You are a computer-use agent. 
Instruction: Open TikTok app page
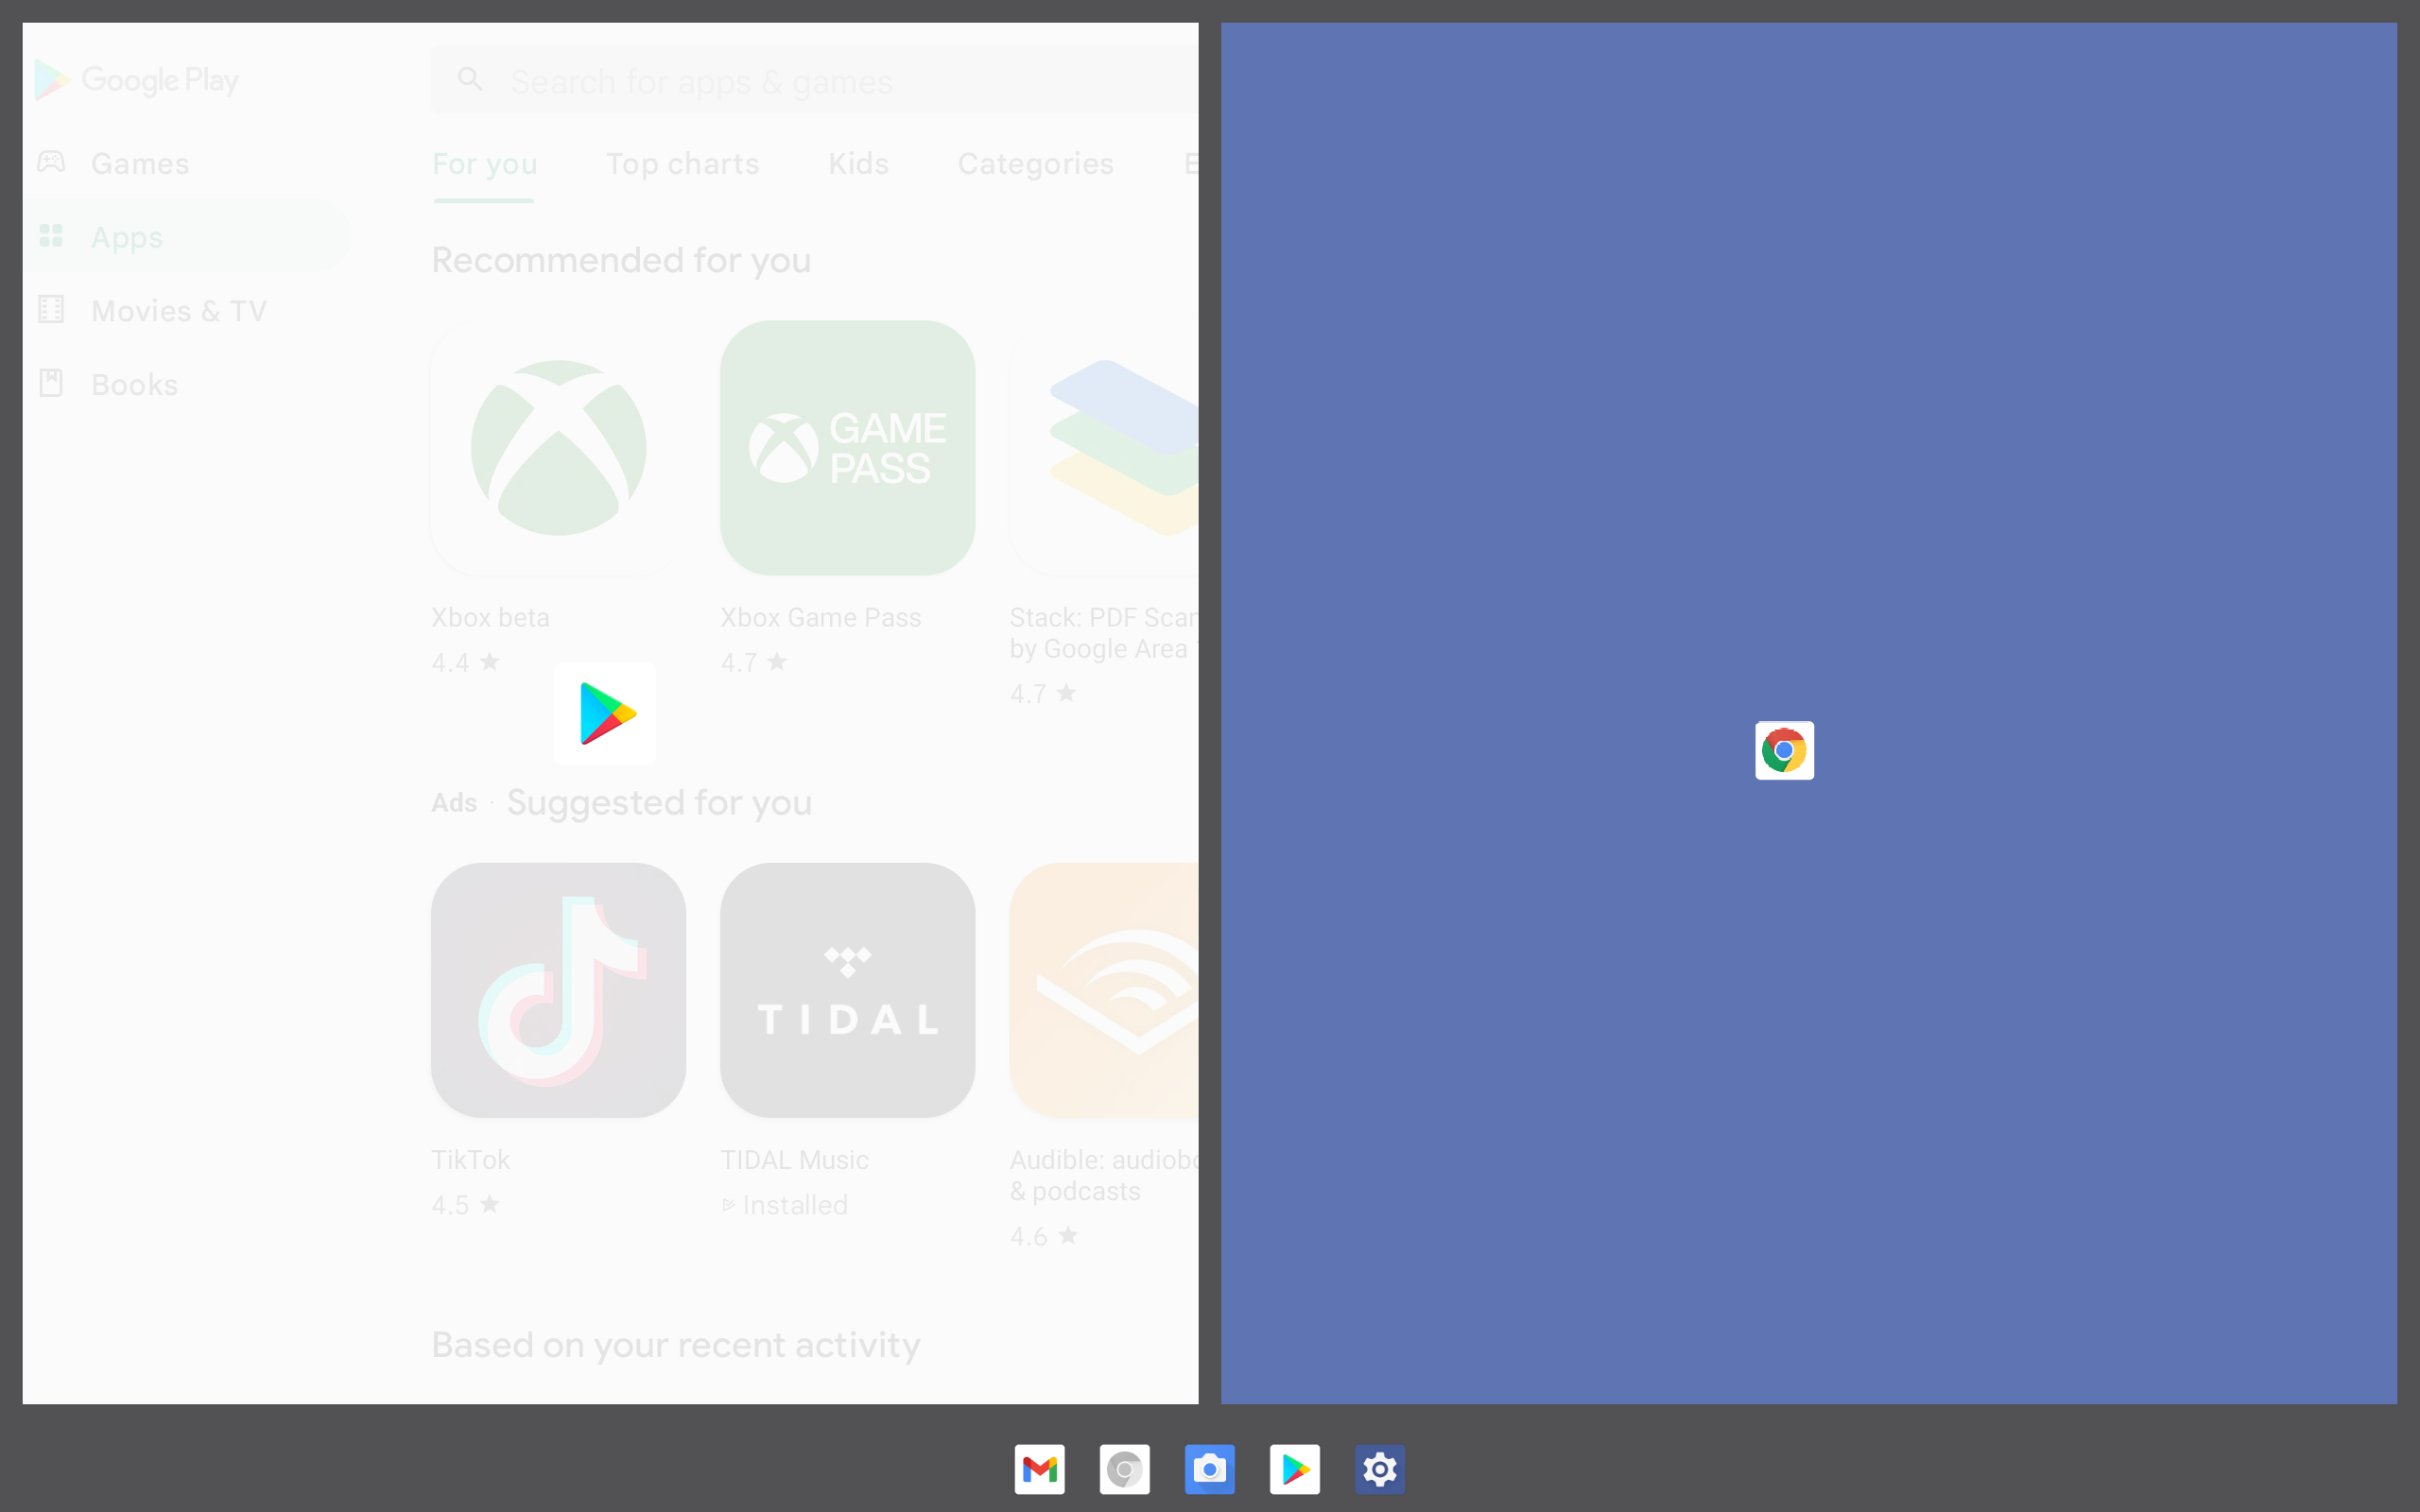pos(560,986)
